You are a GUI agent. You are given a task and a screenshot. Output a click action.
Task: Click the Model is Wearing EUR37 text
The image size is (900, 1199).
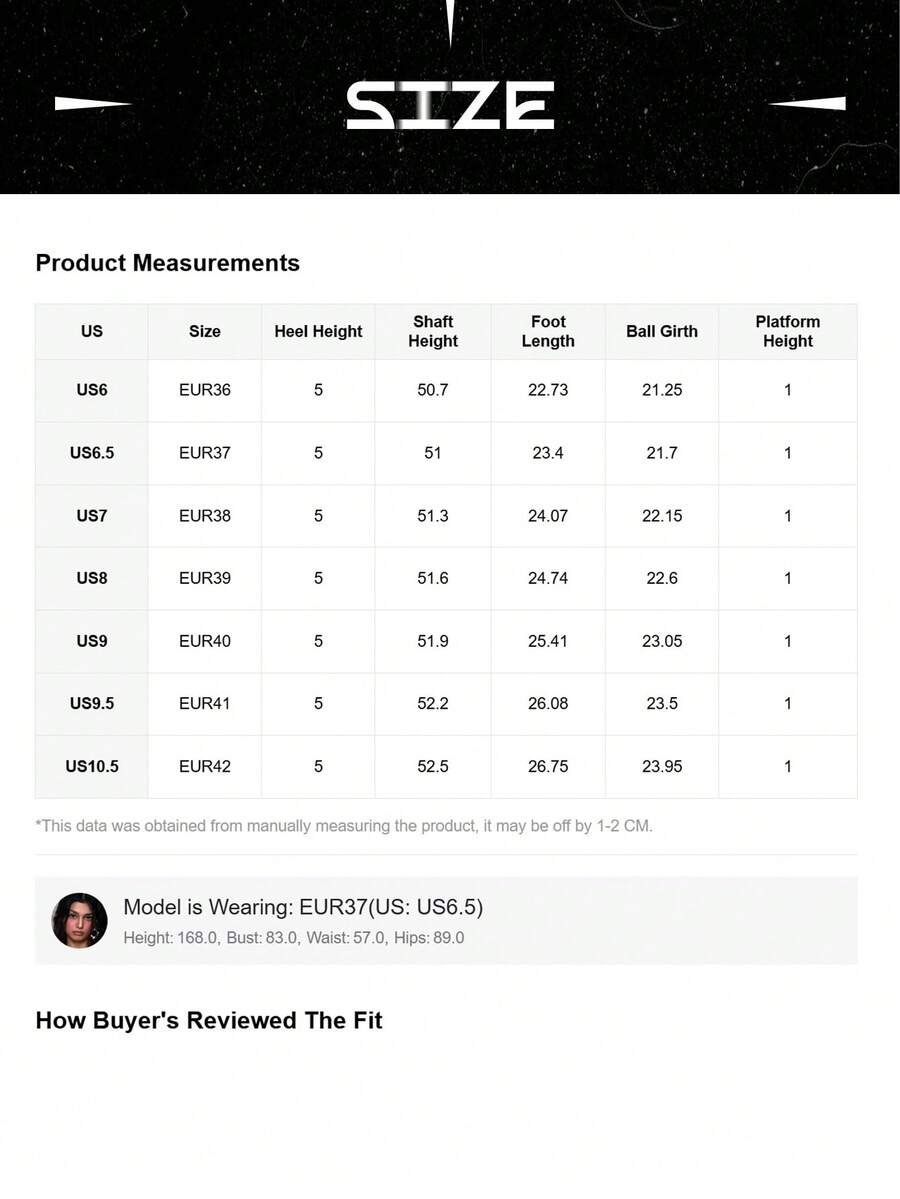click(303, 907)
